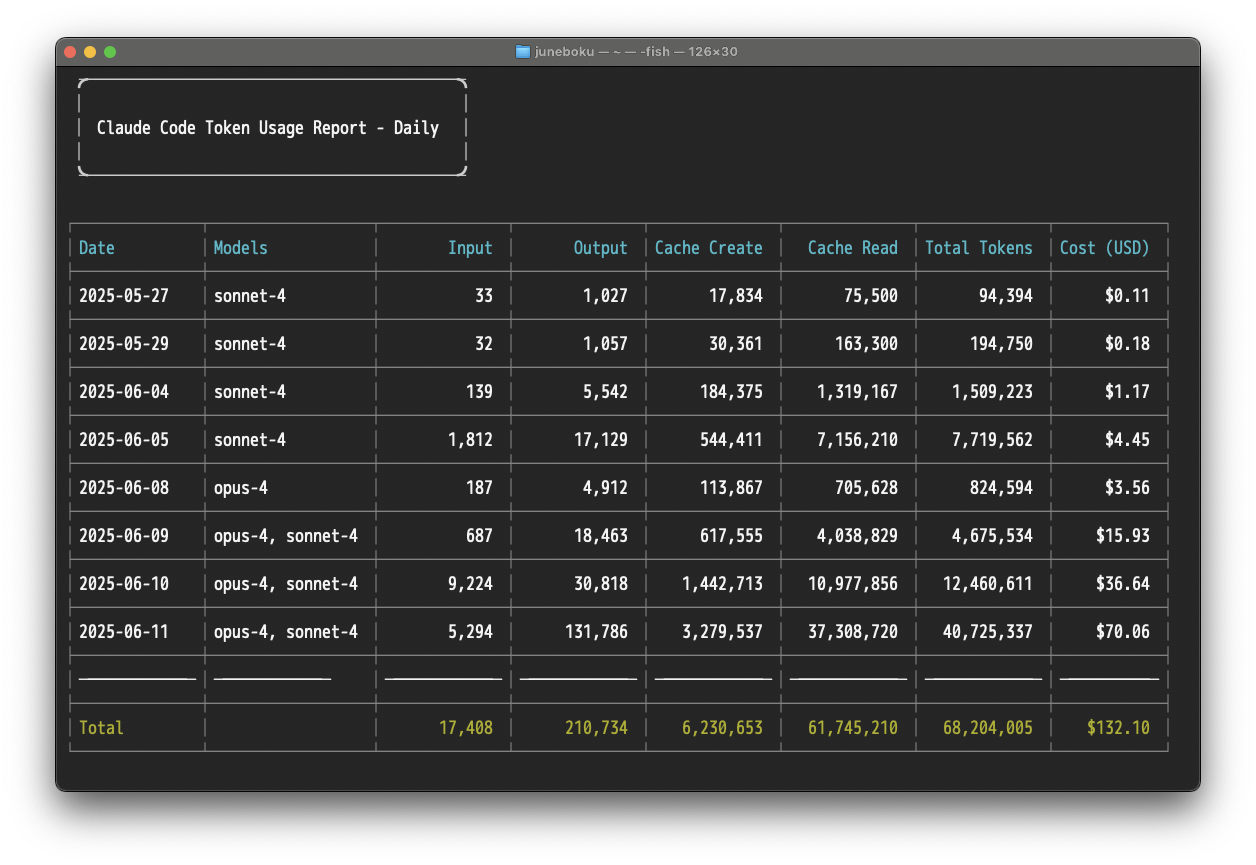Click the cost value $4.45
1256x865 pixels.
[1127, 440]
